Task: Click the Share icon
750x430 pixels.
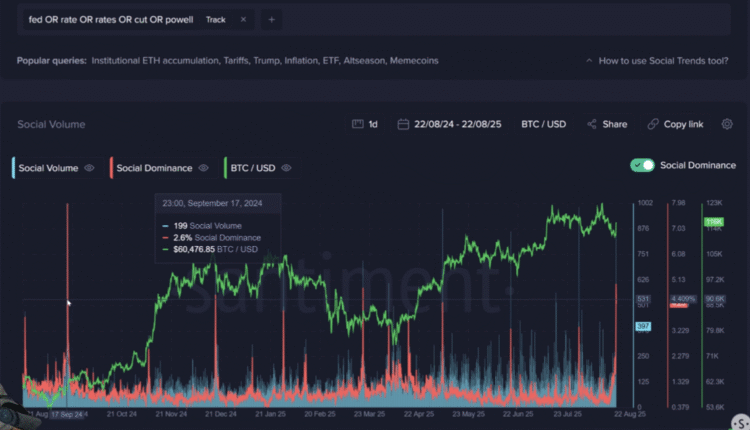Action: 592,124
